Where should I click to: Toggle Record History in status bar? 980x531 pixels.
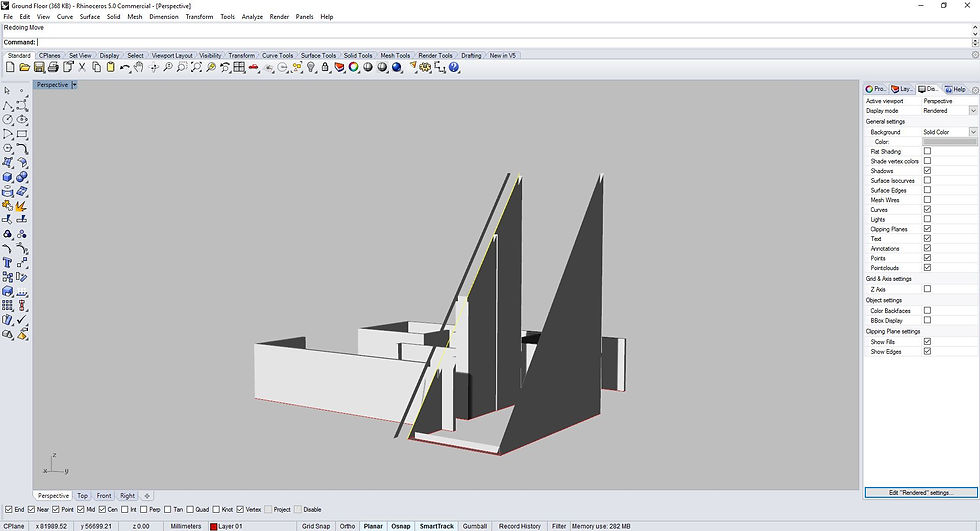pyautogui.click(x=520, y=526)
